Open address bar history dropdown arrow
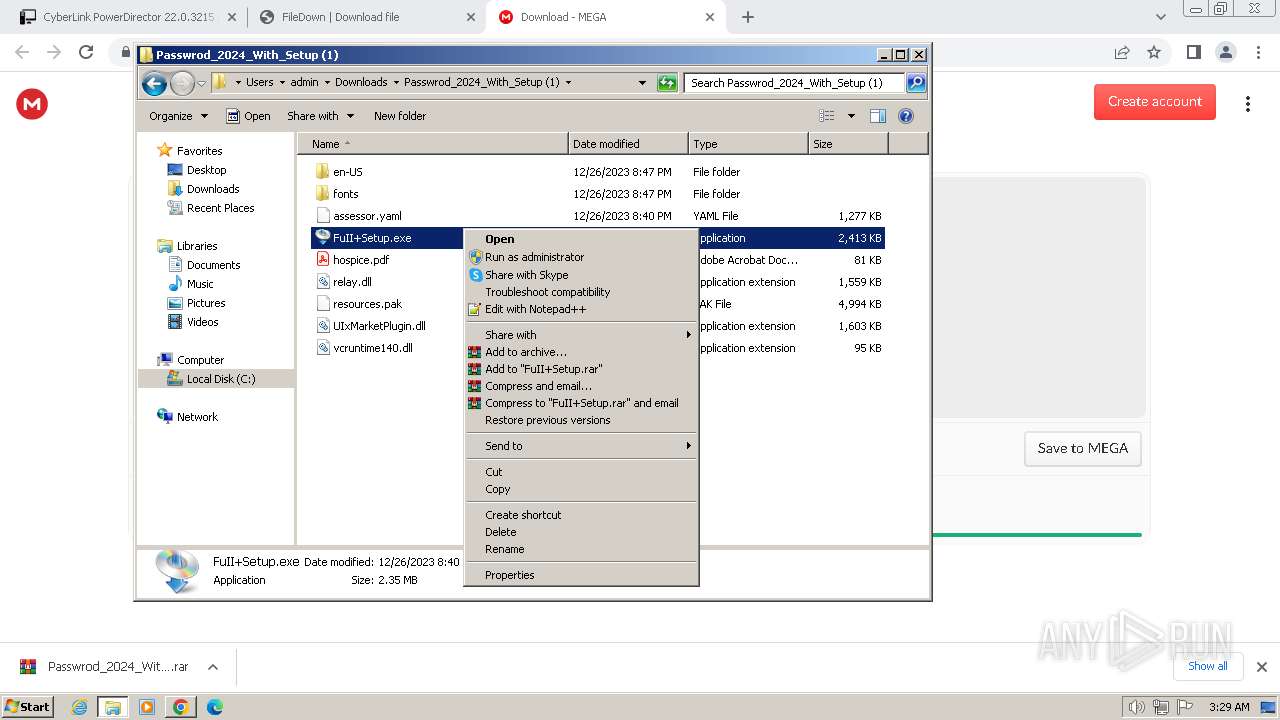This screenshot has width=1280, height=720. pyautogui.click(x=642, y=83)
